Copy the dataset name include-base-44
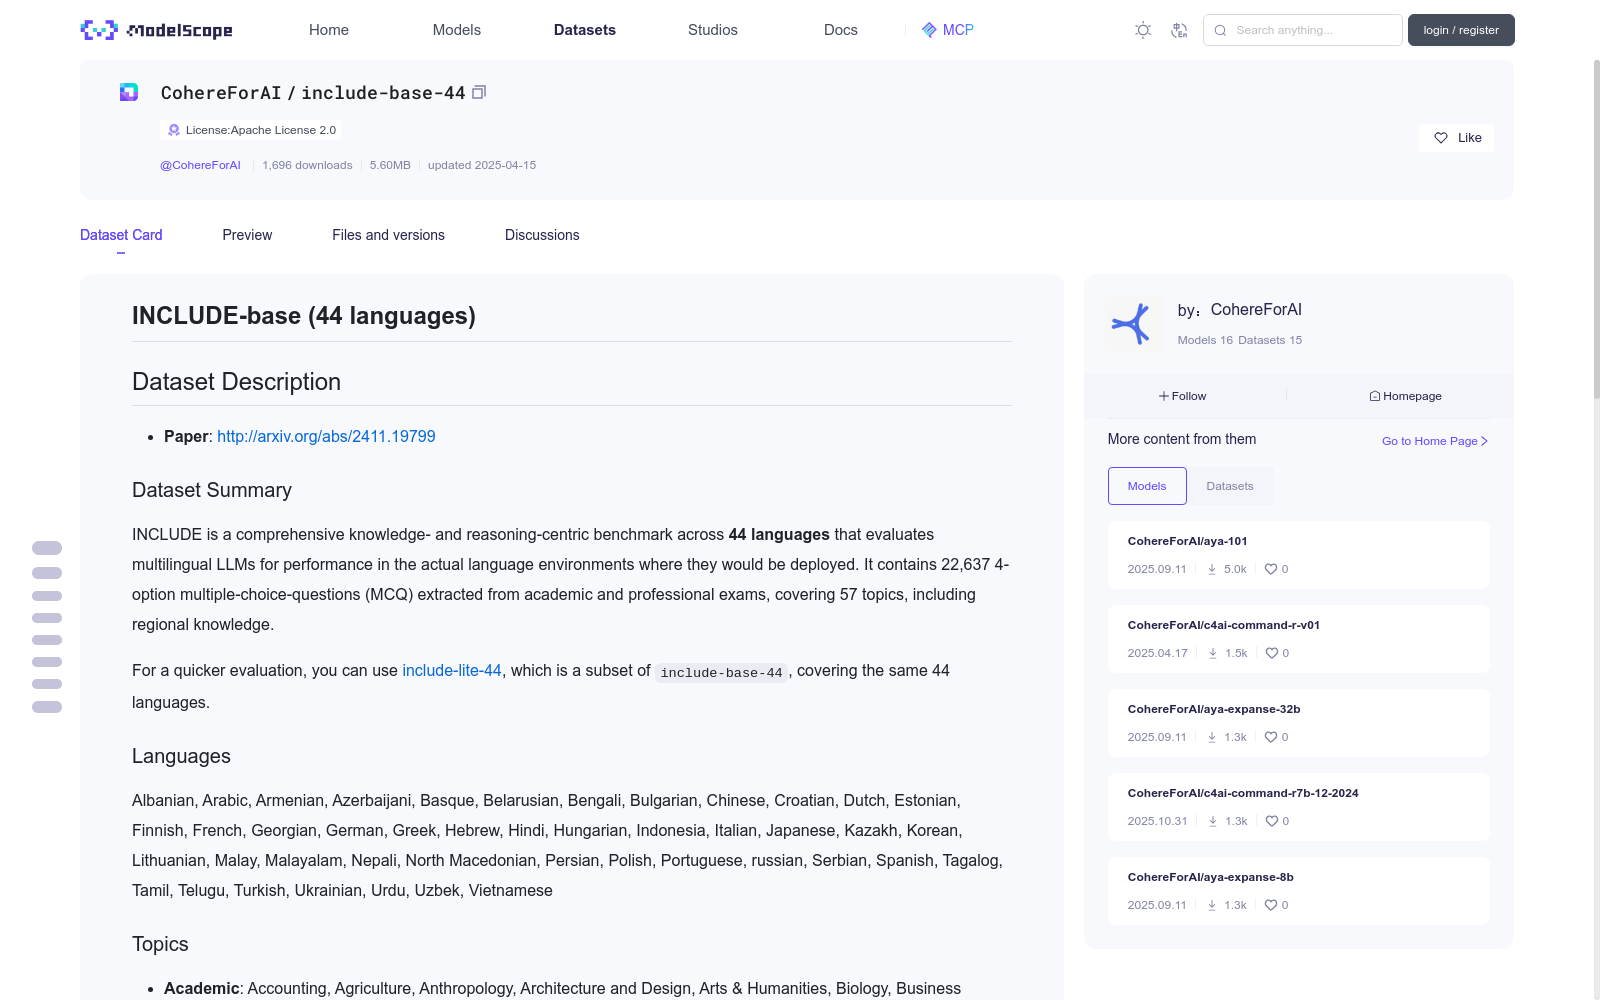Image resolution: width=1600 pixels, height=1000 pixels. tap(479, 93)
